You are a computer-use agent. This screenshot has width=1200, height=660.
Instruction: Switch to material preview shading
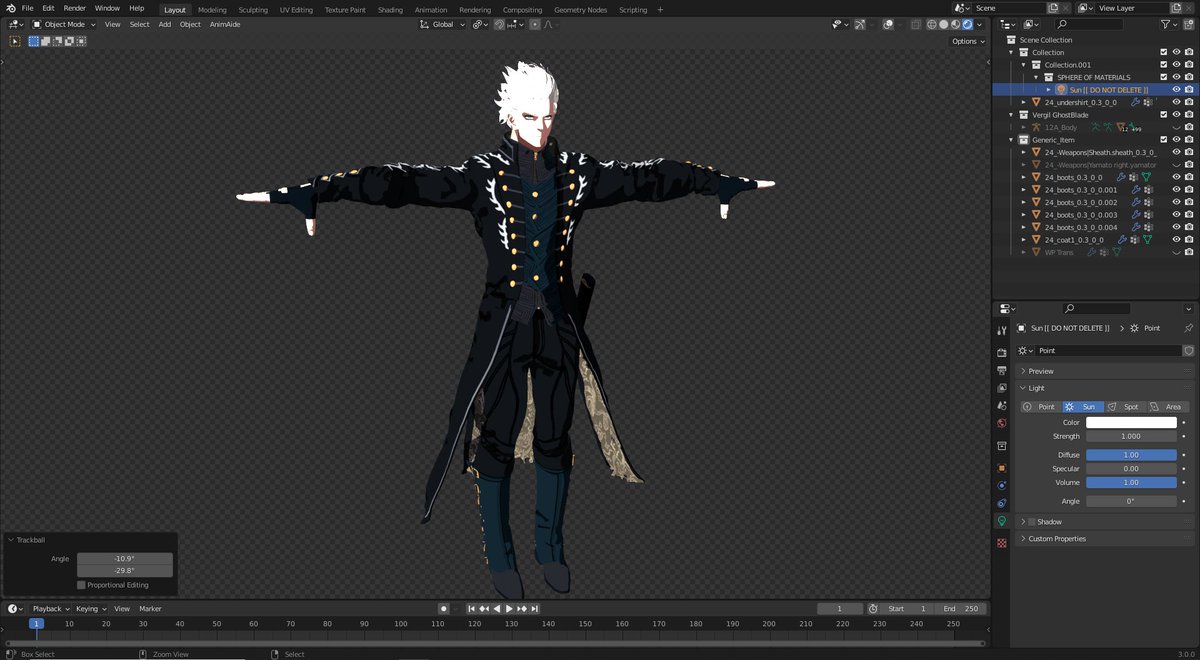coord(956,24)
